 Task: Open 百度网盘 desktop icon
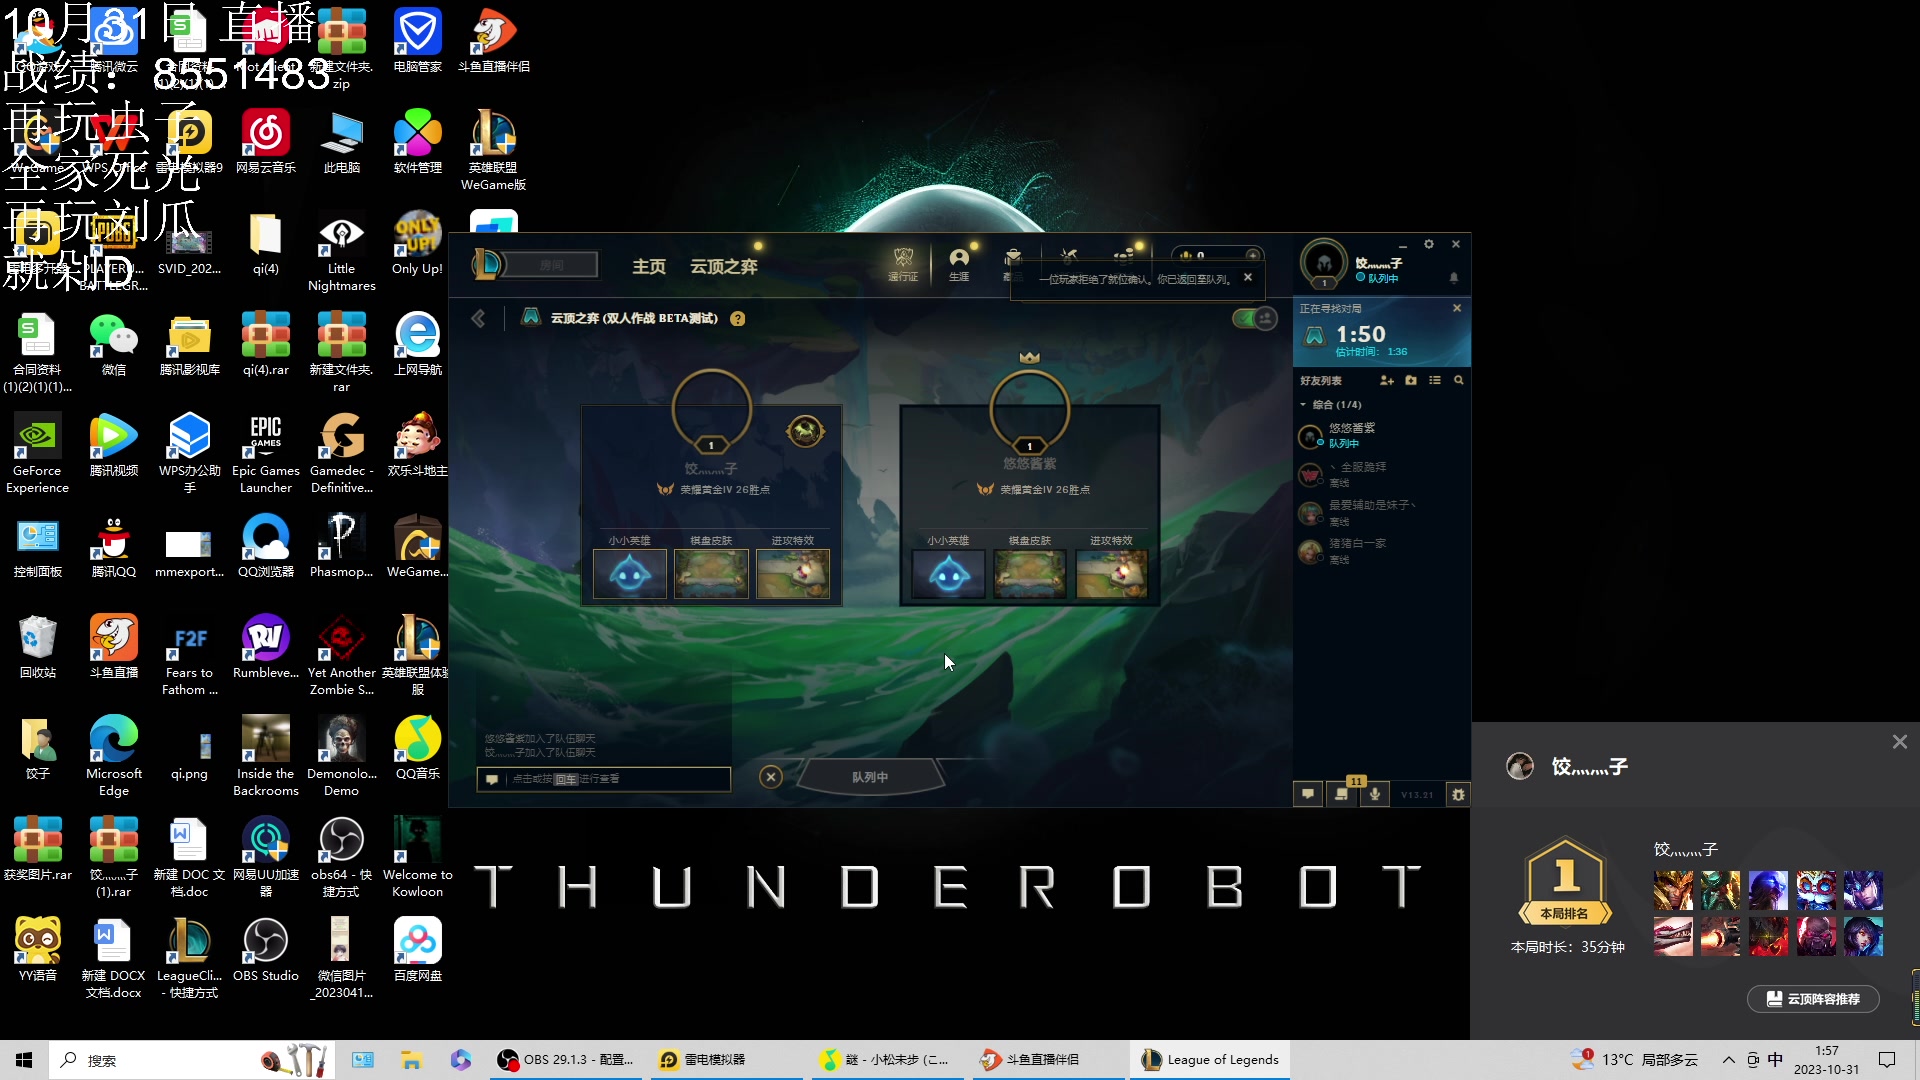[x=417, y=950]
